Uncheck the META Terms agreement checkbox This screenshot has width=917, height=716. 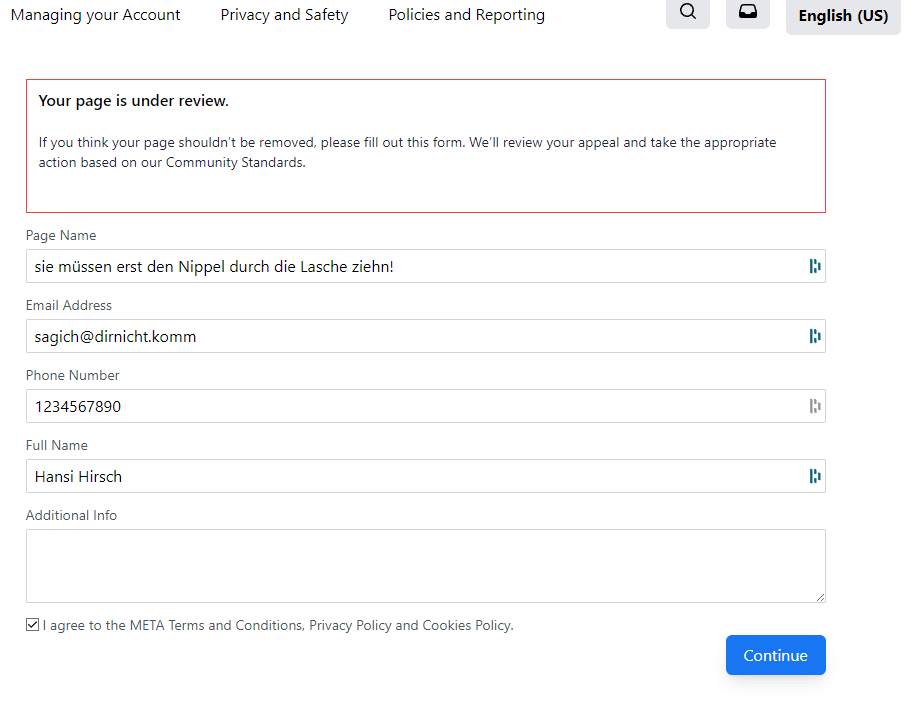(33, 625)
